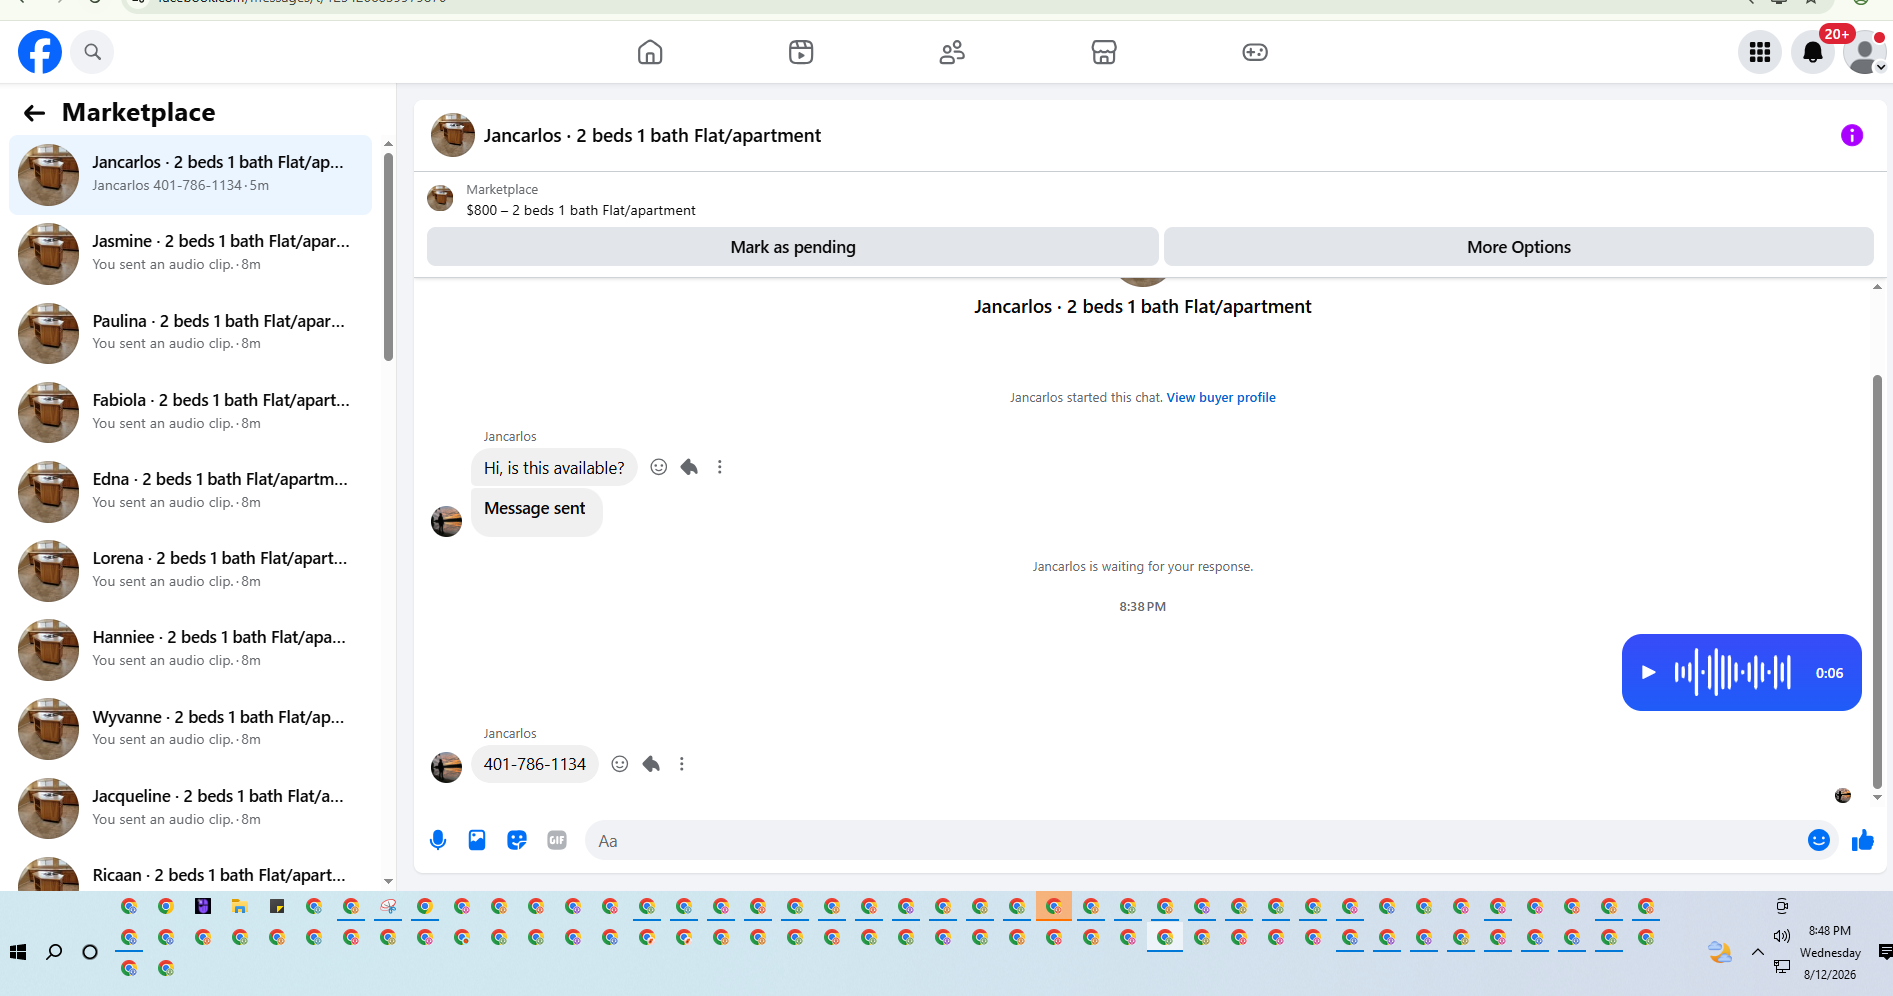This screenshot has height=996, width=1893.
Task: Click the Jancarlos chat header title
Action: tap(652, 136)
